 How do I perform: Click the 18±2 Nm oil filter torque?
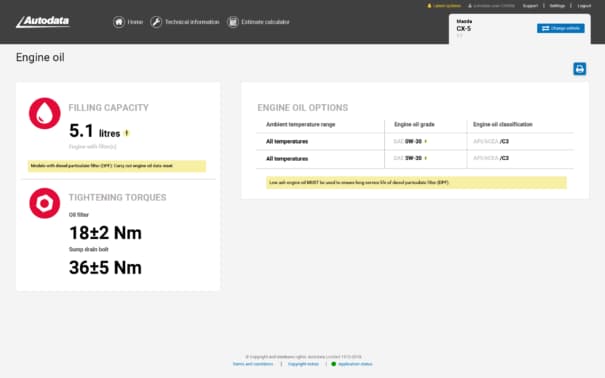[x=105, y=233]
